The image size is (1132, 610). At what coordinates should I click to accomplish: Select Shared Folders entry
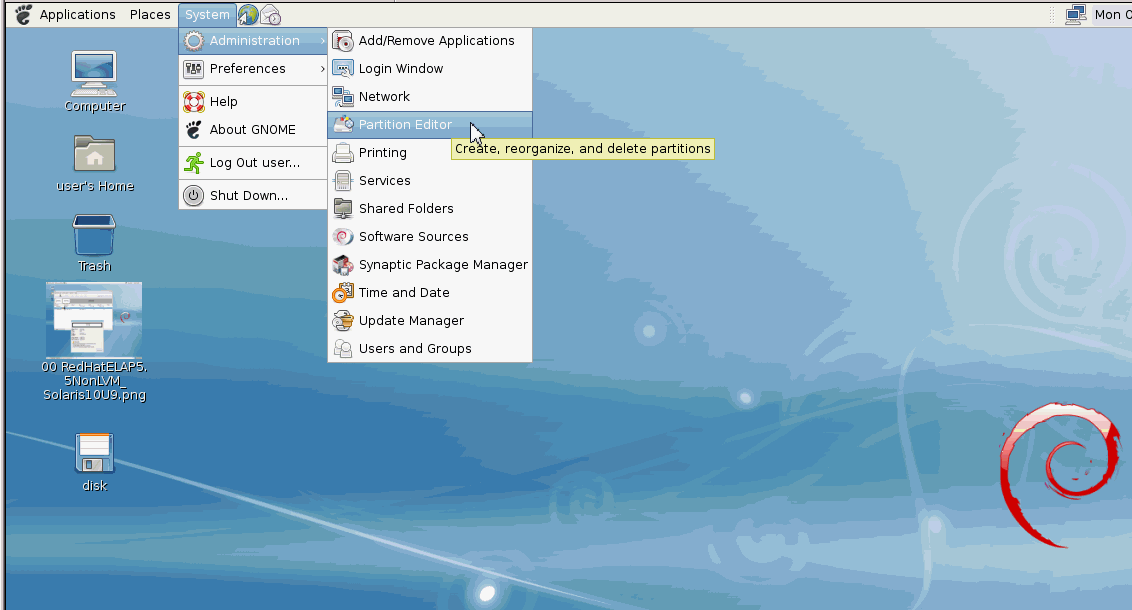tap(430, 209)
